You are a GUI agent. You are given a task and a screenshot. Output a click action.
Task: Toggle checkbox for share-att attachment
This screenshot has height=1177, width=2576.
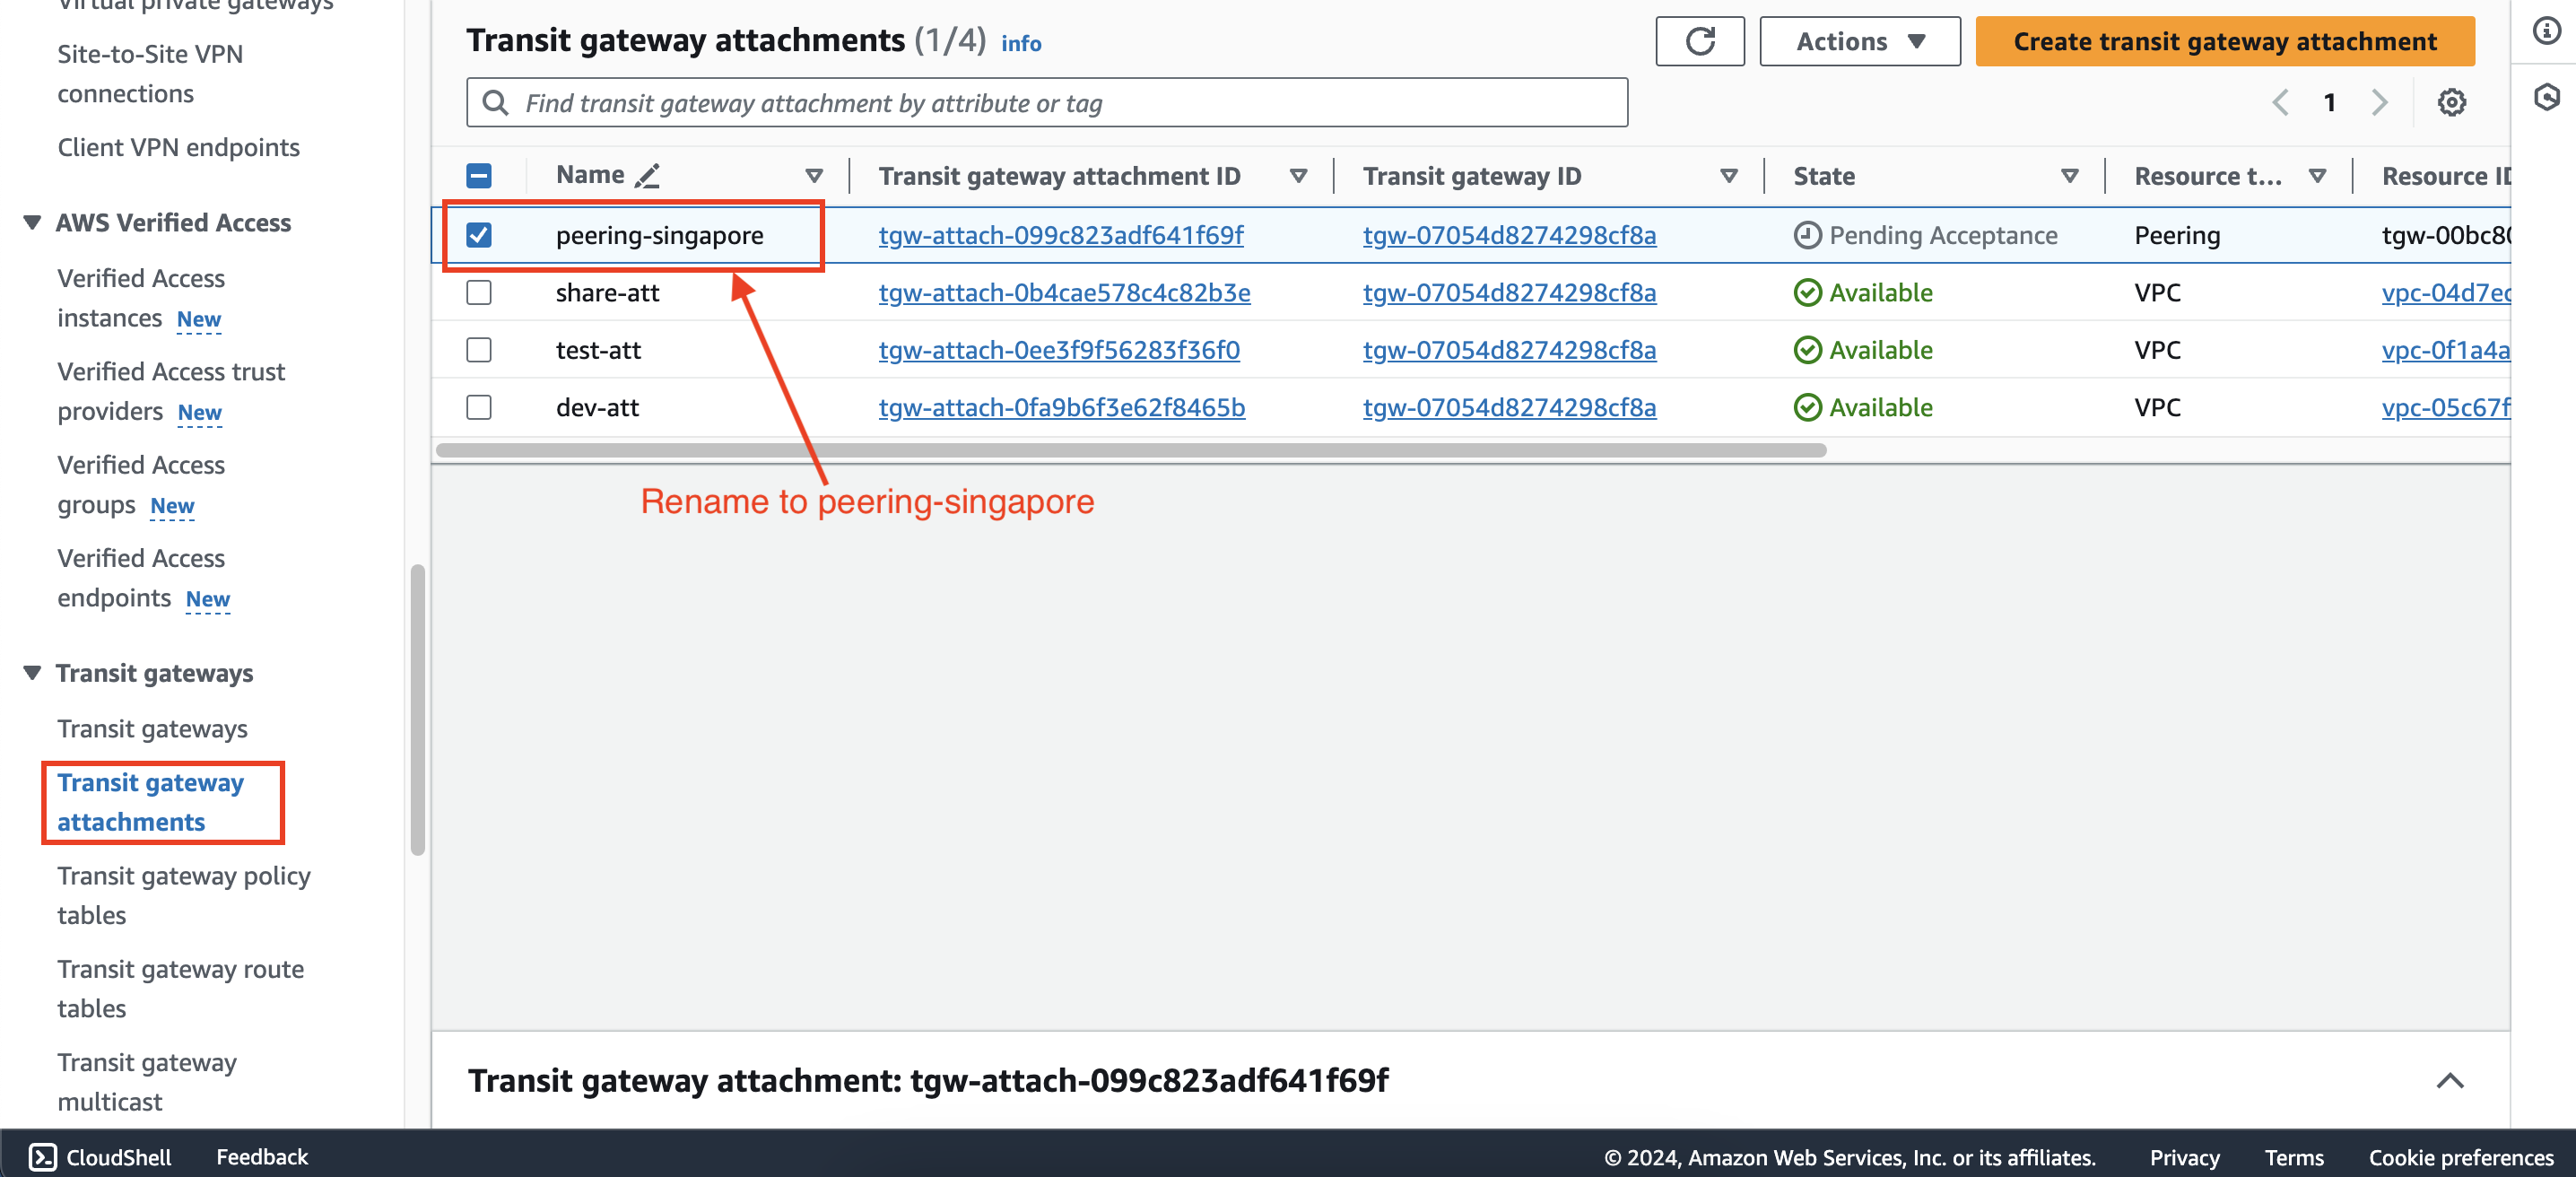click(478, 292)
